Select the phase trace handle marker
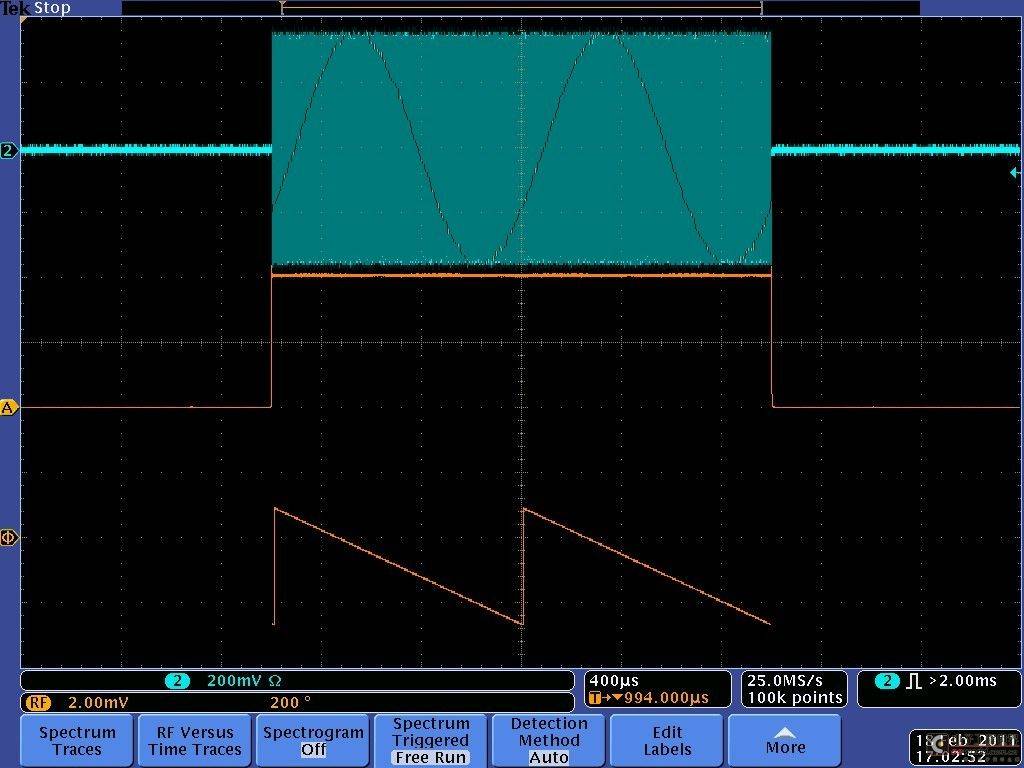This screenshot has width=1024, height=768. 8,537
